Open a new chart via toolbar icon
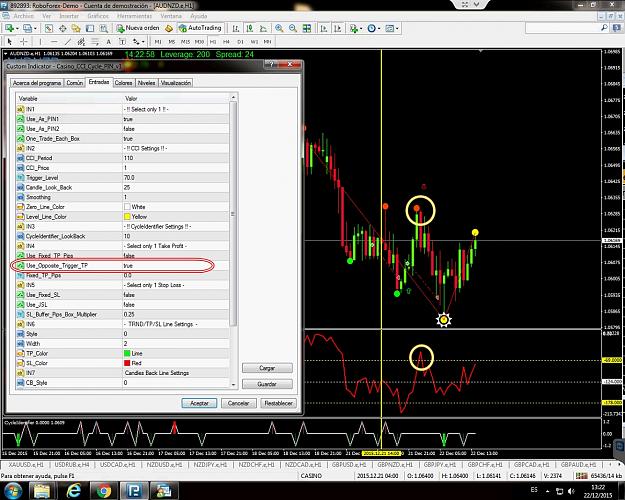Screen dimensions: 625x500 click(x=10, y=28)
